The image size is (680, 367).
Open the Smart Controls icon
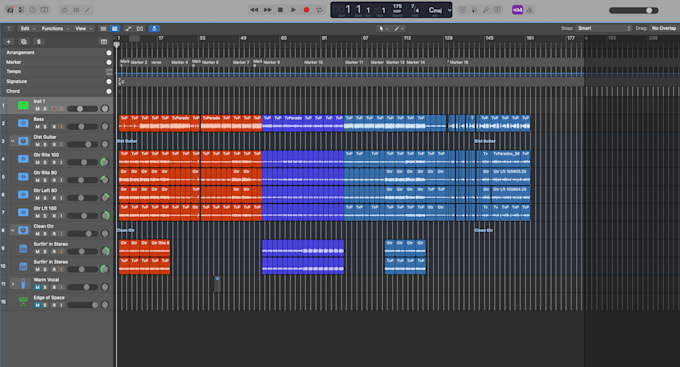[65, 10]
